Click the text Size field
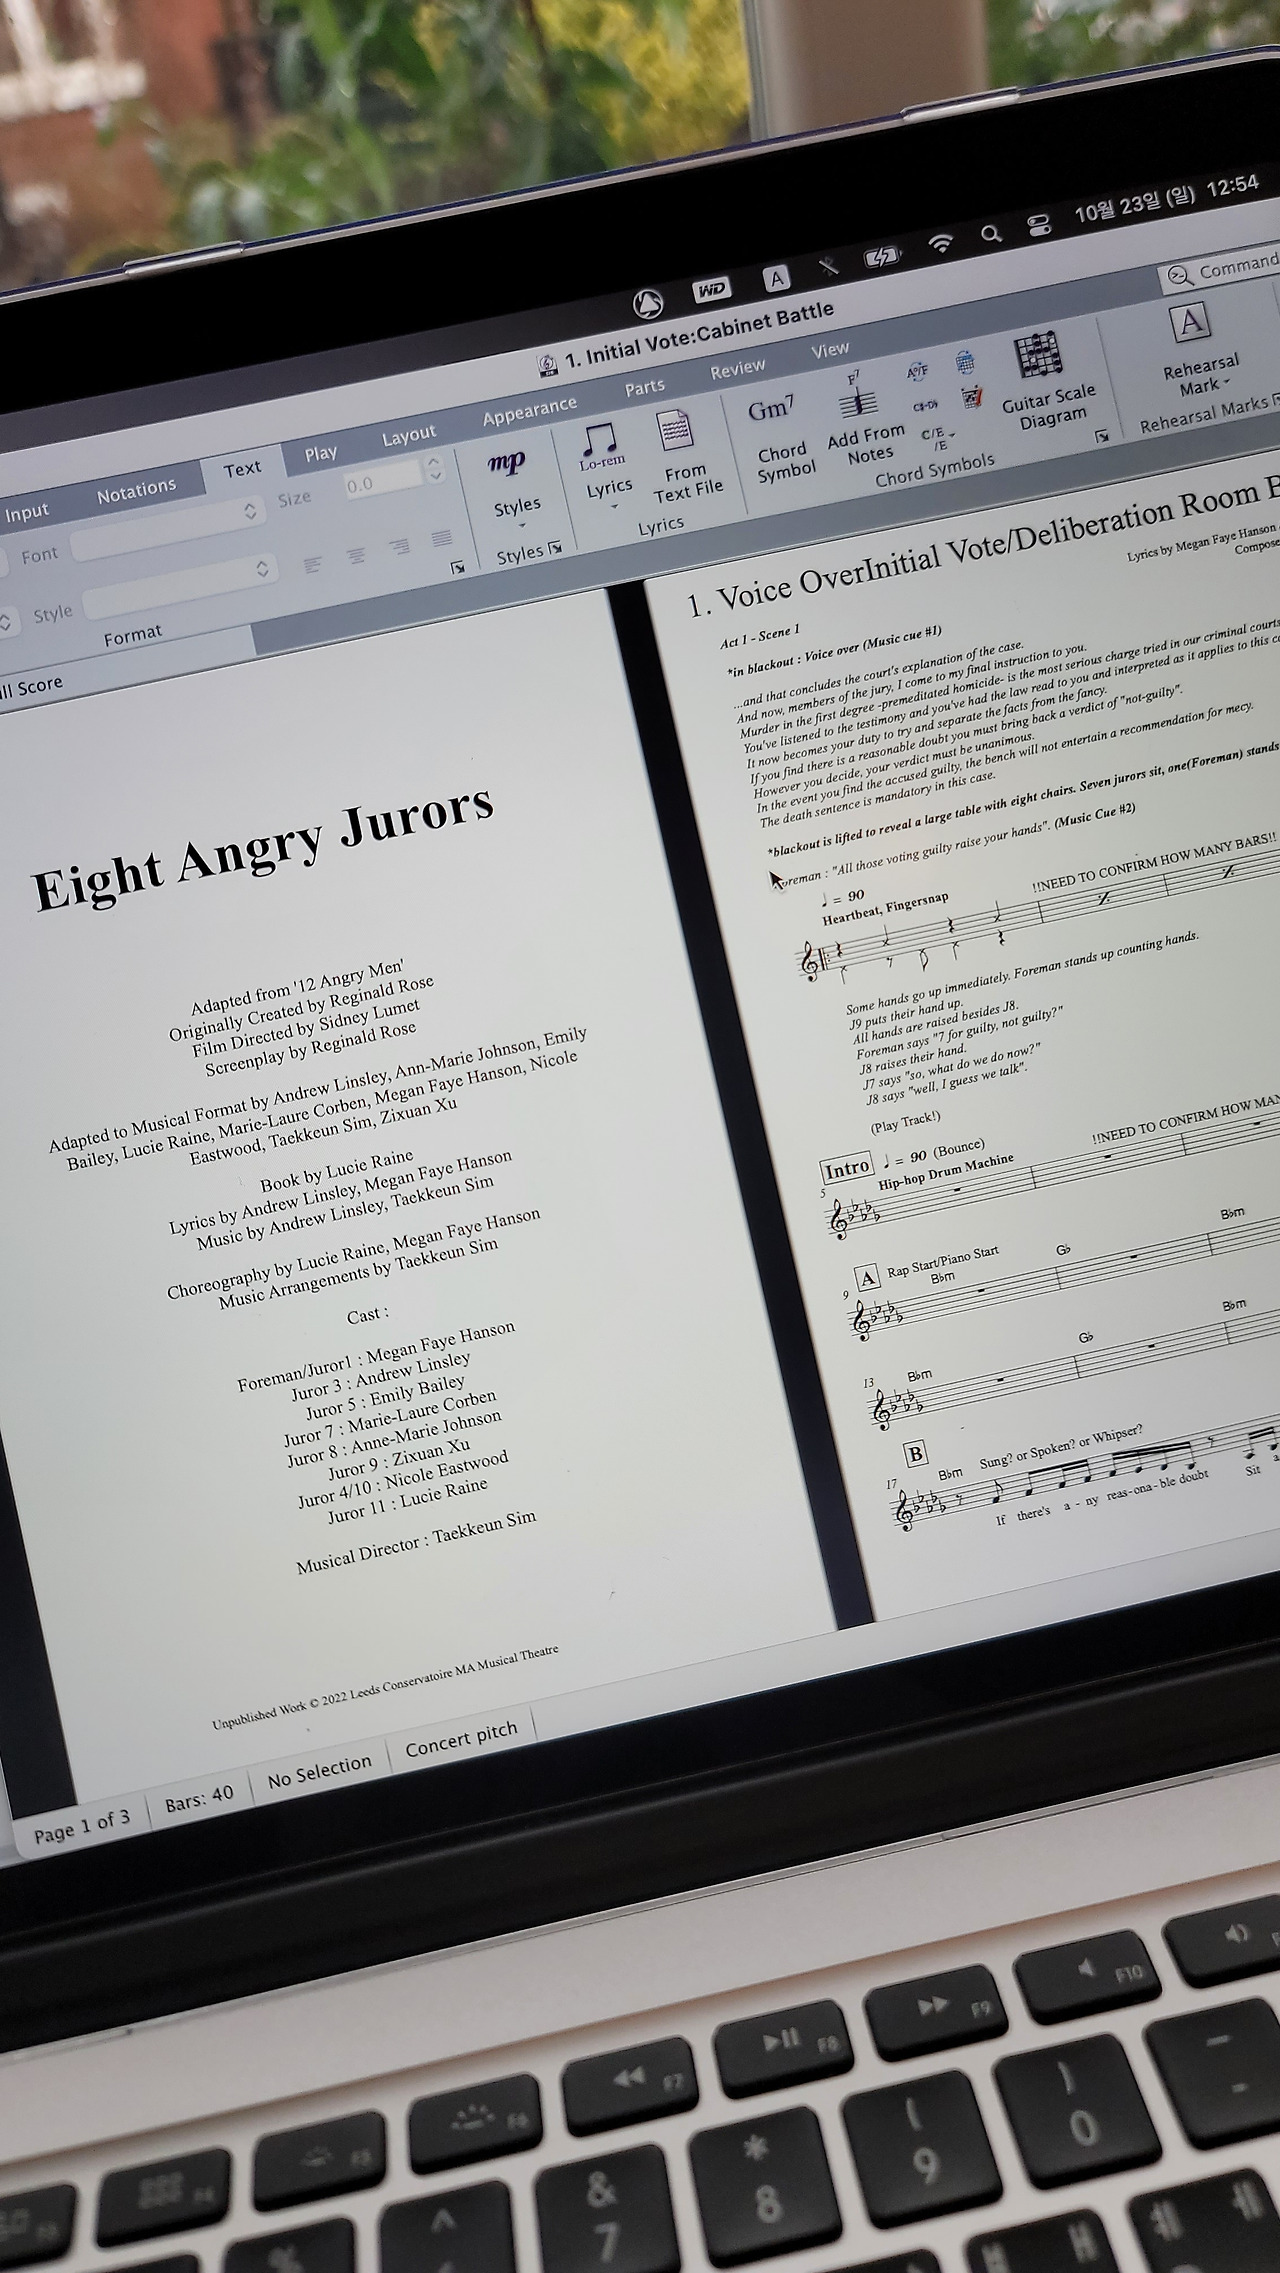This screenshot has height=2273, width=1280. click(x=383, y=481)
